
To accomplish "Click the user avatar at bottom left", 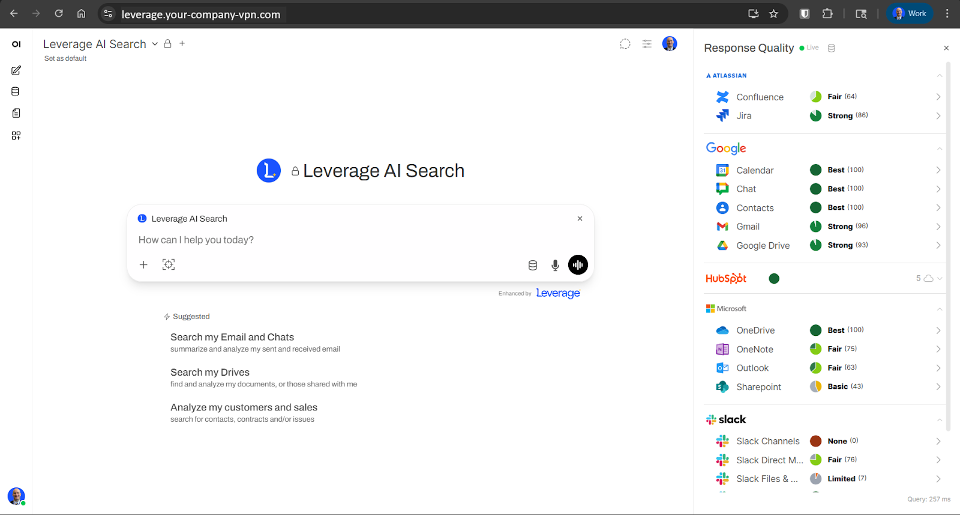I will [16, 496].
